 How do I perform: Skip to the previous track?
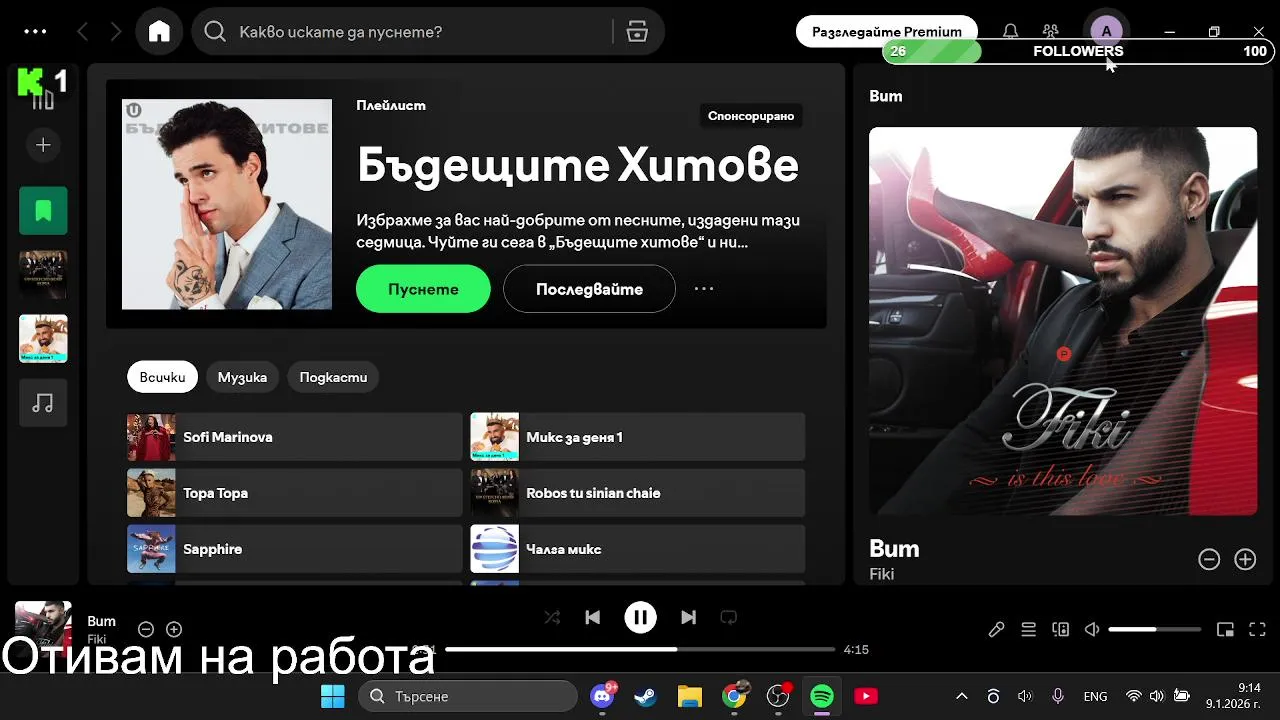click(x=592, y=618)
